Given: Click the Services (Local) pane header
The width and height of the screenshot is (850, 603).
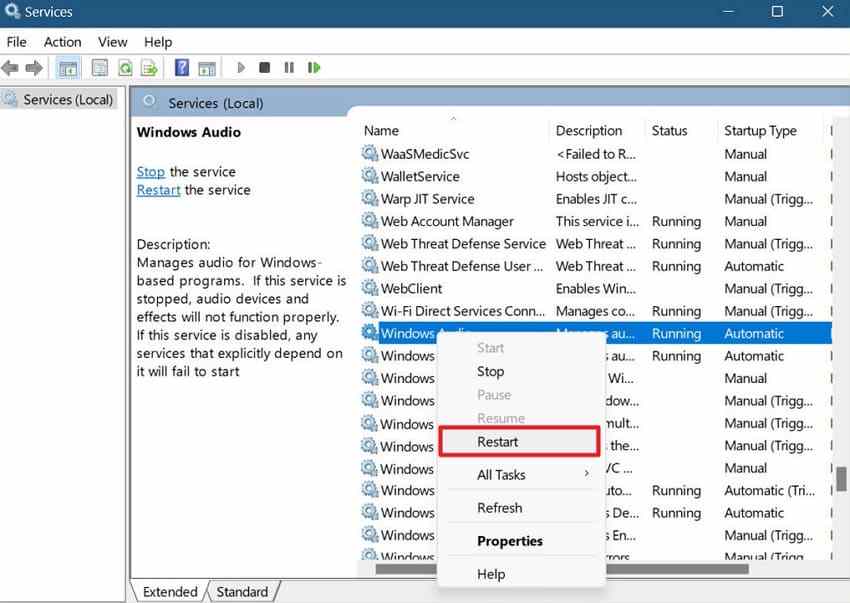Looking at the screenshot, I should pos(215,103).
